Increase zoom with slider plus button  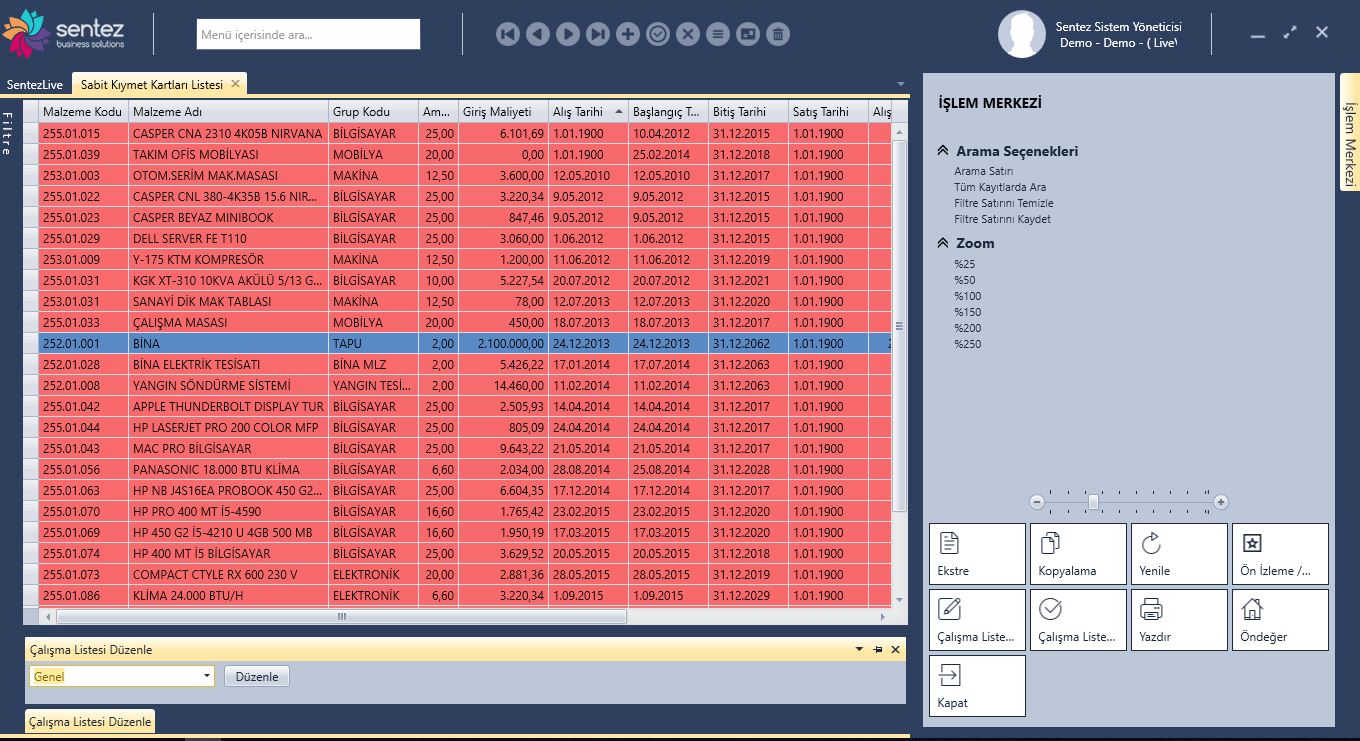point(1221,502)
